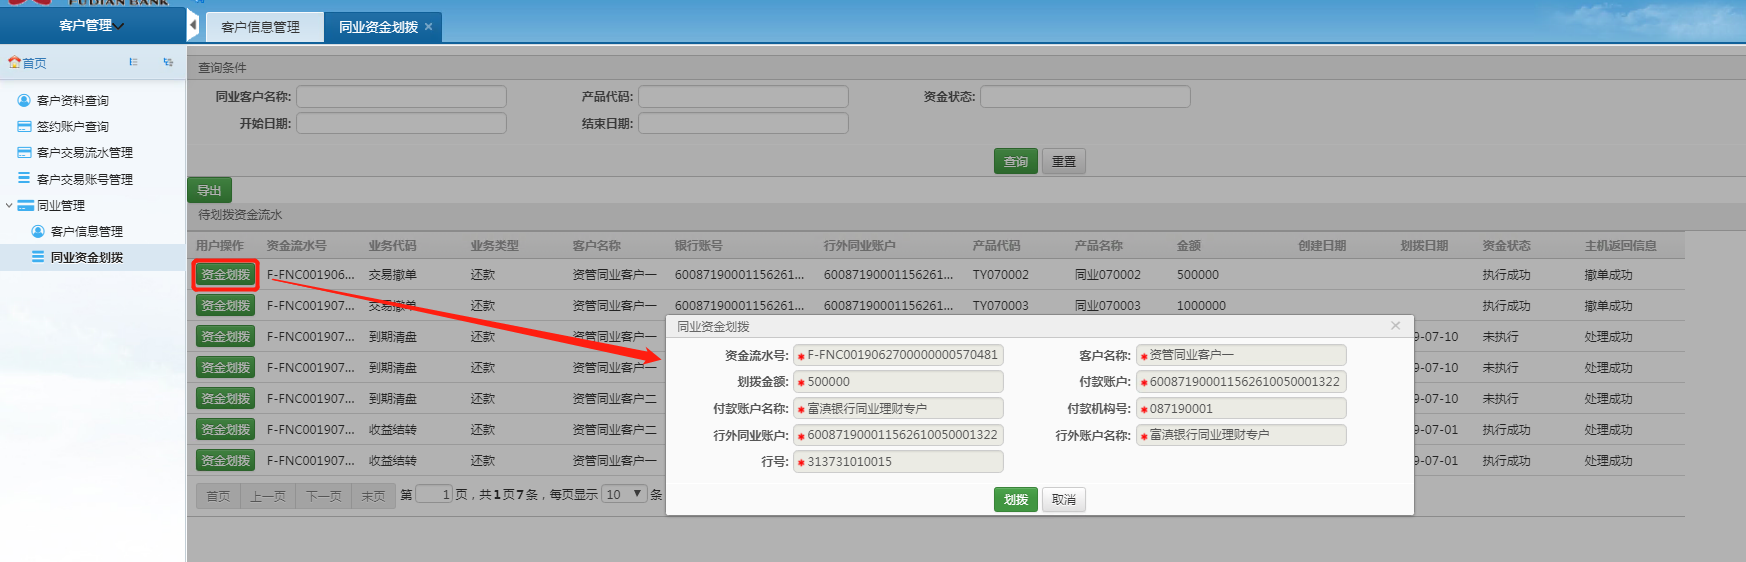Screen dimensions: 1746x562
Task: Click product name cell 同业070003
Action: pos(1107,305)
